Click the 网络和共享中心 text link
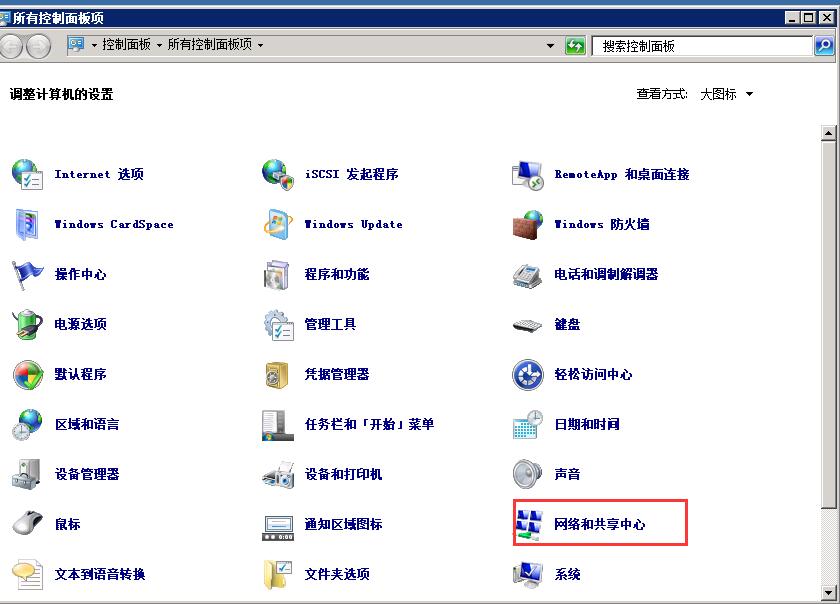This screenshot has height=604, width=840. (x=599, y=524)
